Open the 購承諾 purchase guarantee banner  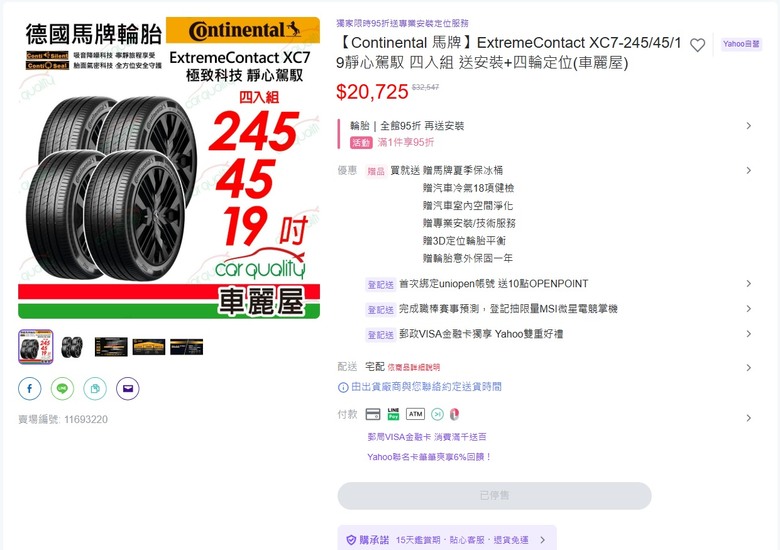(x=447, y=539)
